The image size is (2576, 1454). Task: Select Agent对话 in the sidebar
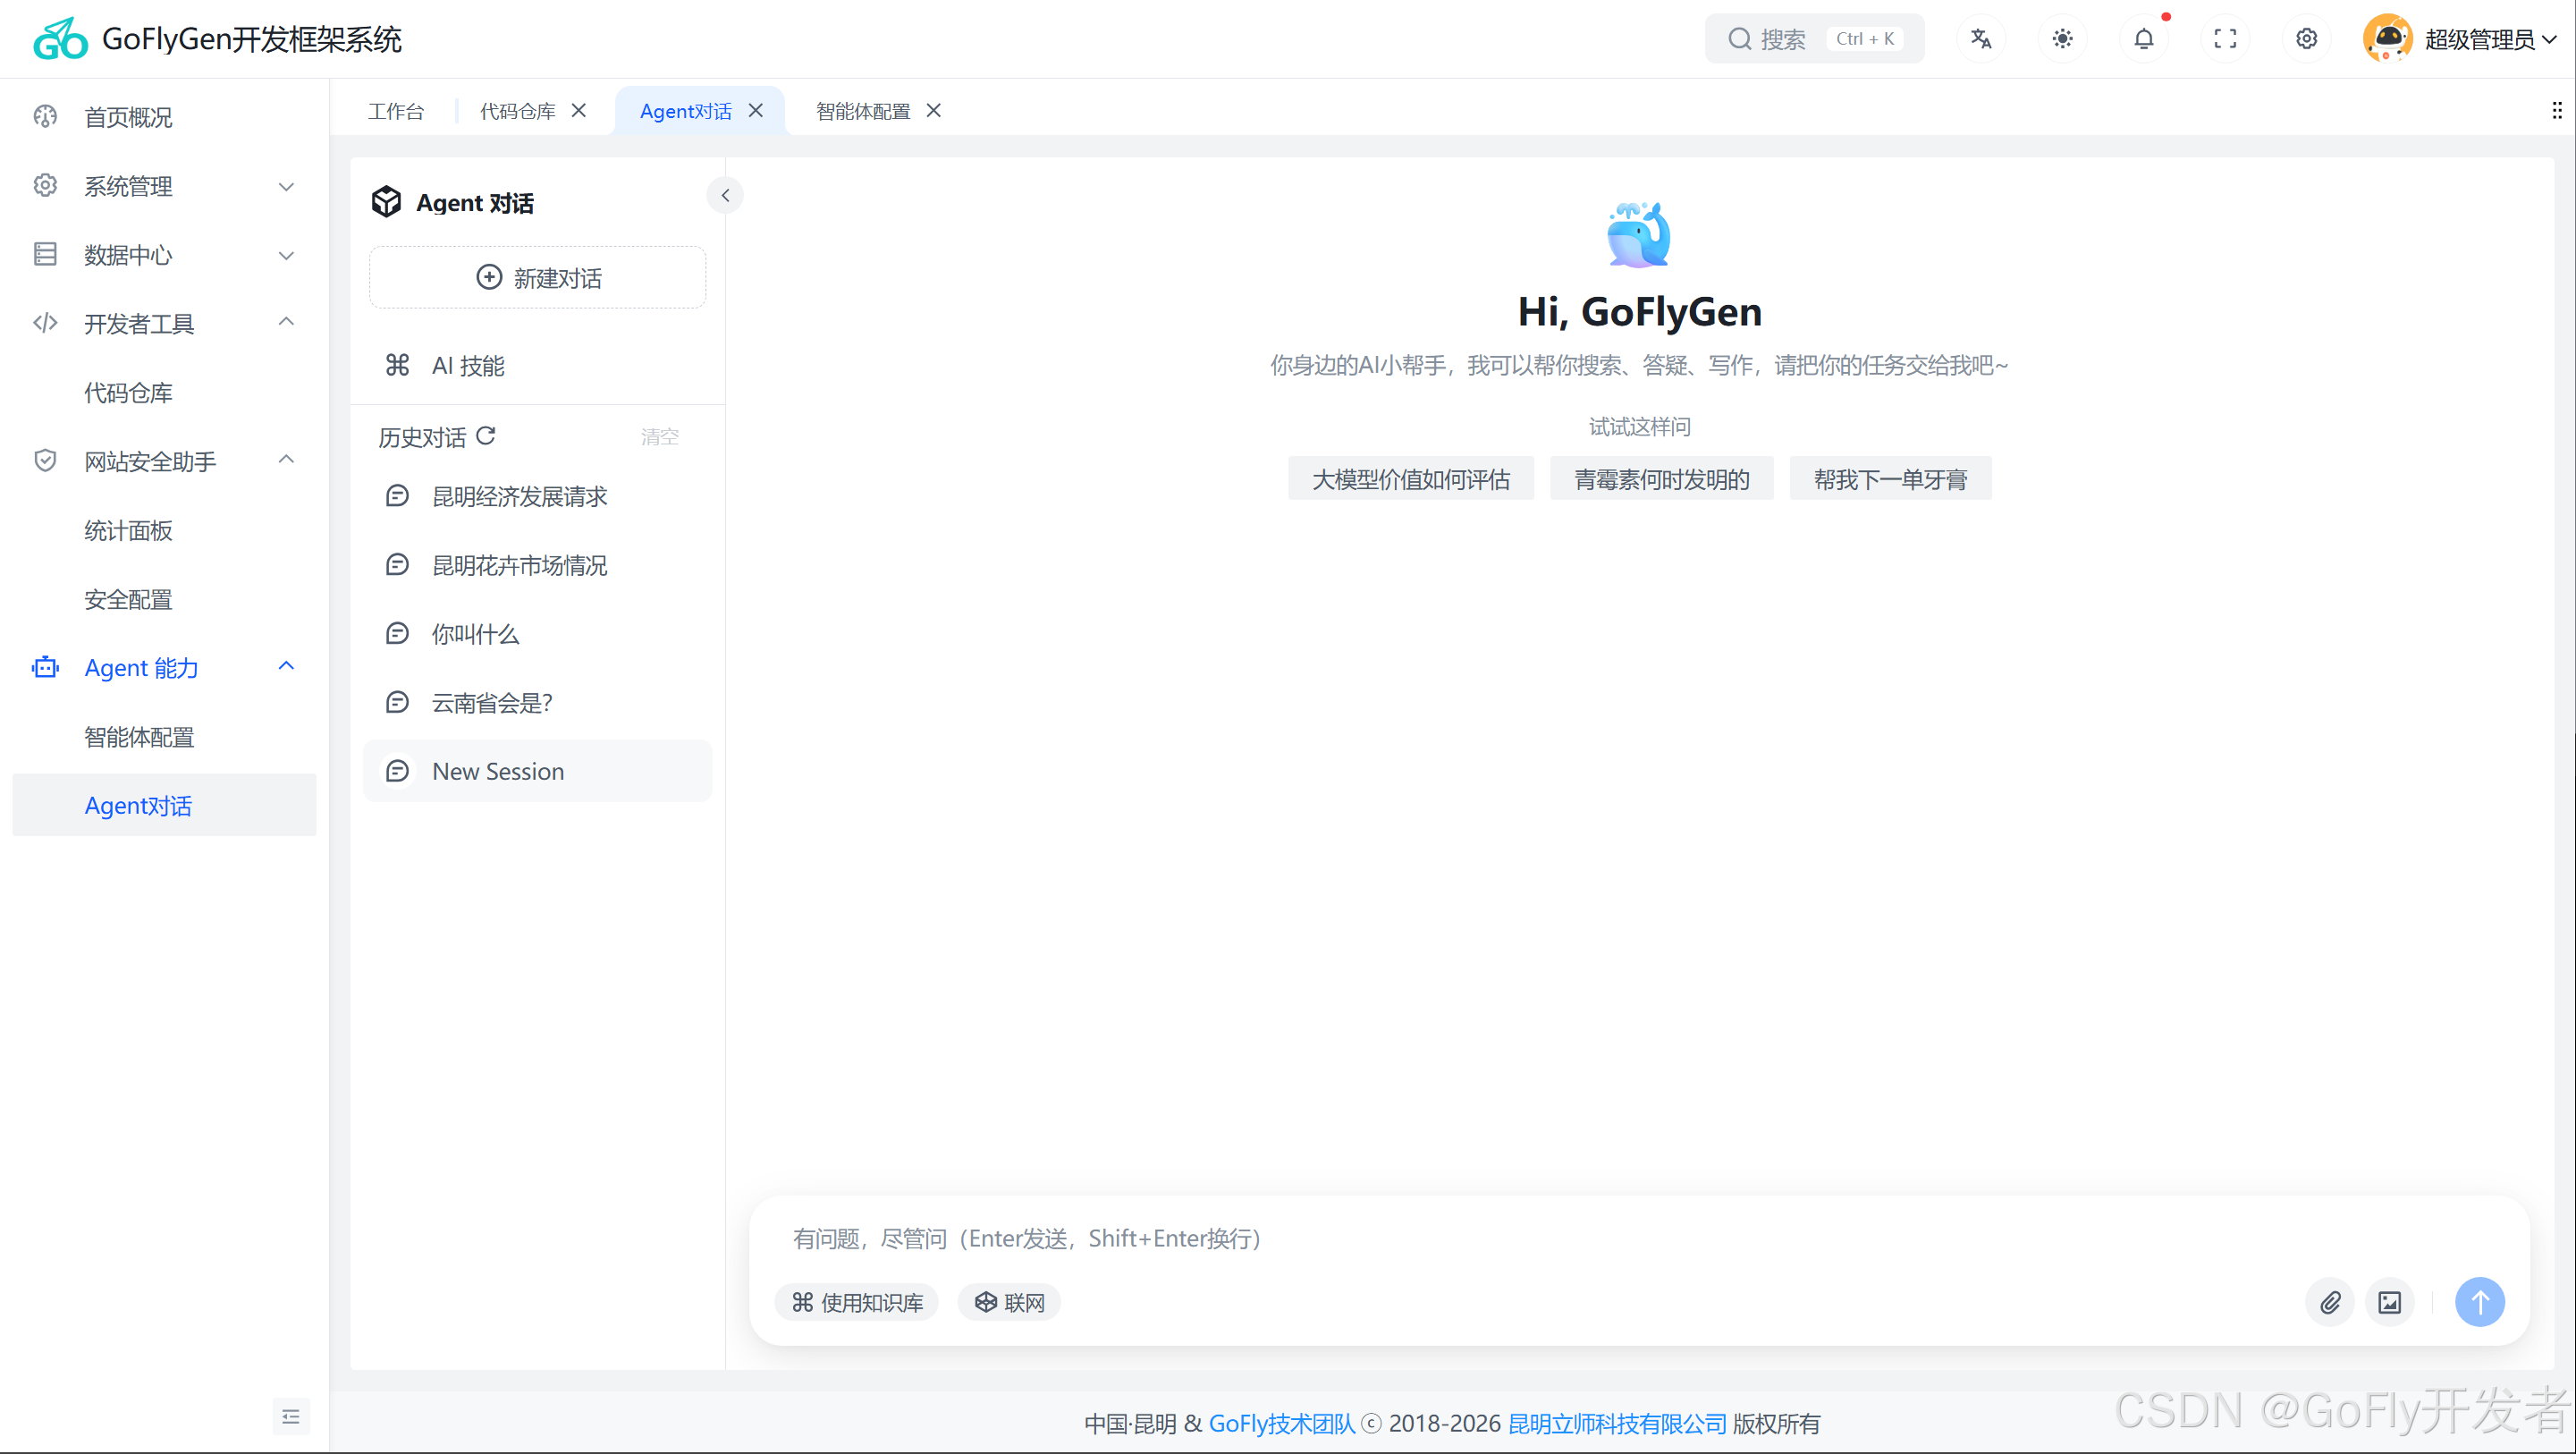(x=164, y=805)
